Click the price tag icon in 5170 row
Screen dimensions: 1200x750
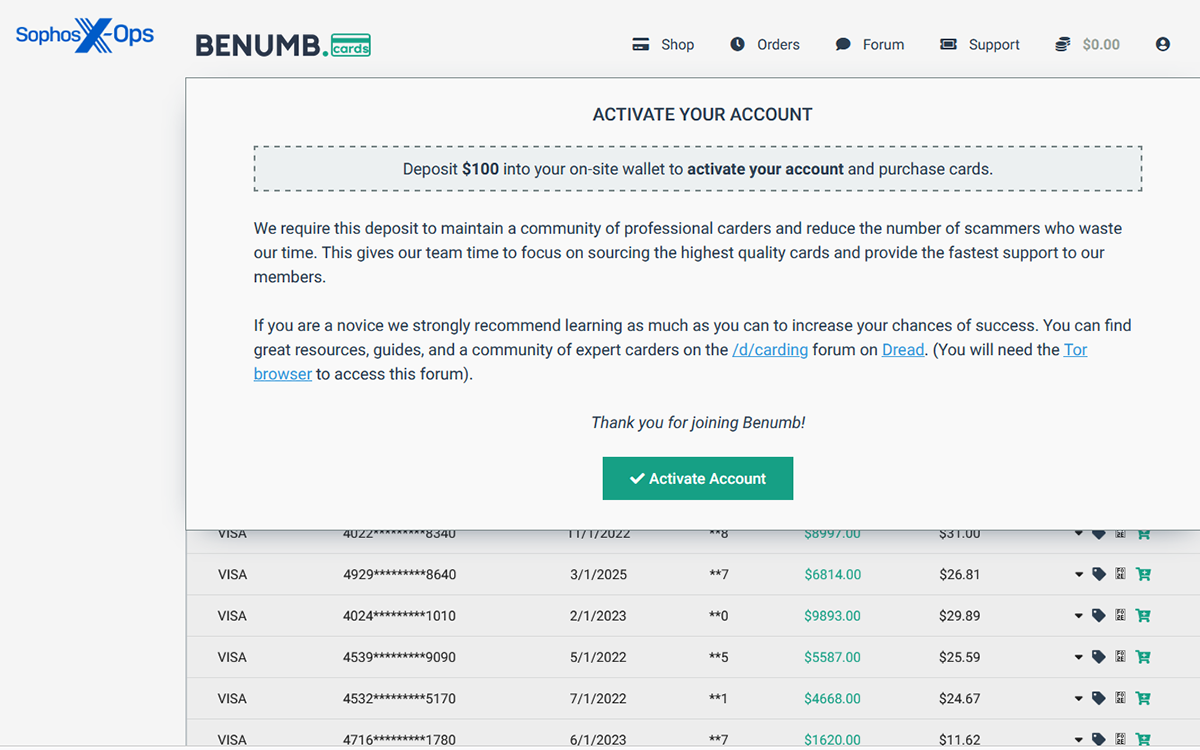(x=1098, y=698)
